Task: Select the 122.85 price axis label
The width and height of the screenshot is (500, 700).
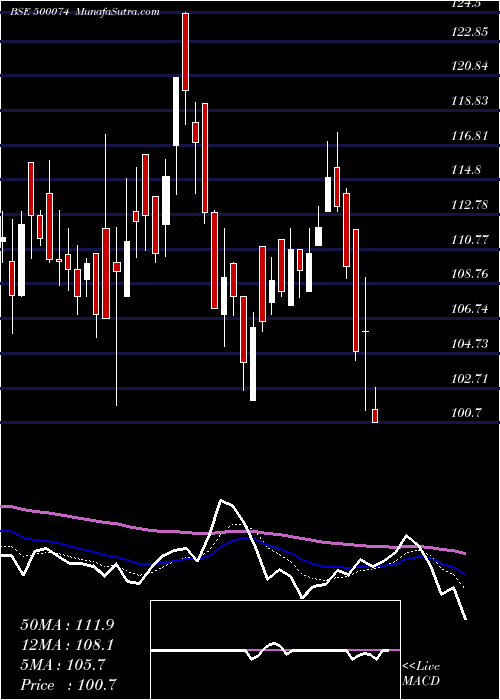Action: coord(469,32)
